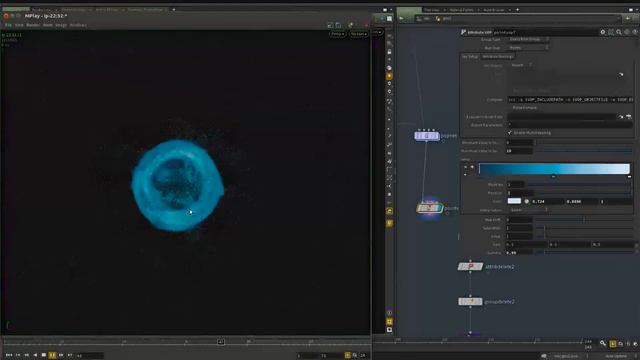The width and height of the screenshot is (640, 360).
Task: Click the parameter search magnifier icon
Action: pos(619,32)
